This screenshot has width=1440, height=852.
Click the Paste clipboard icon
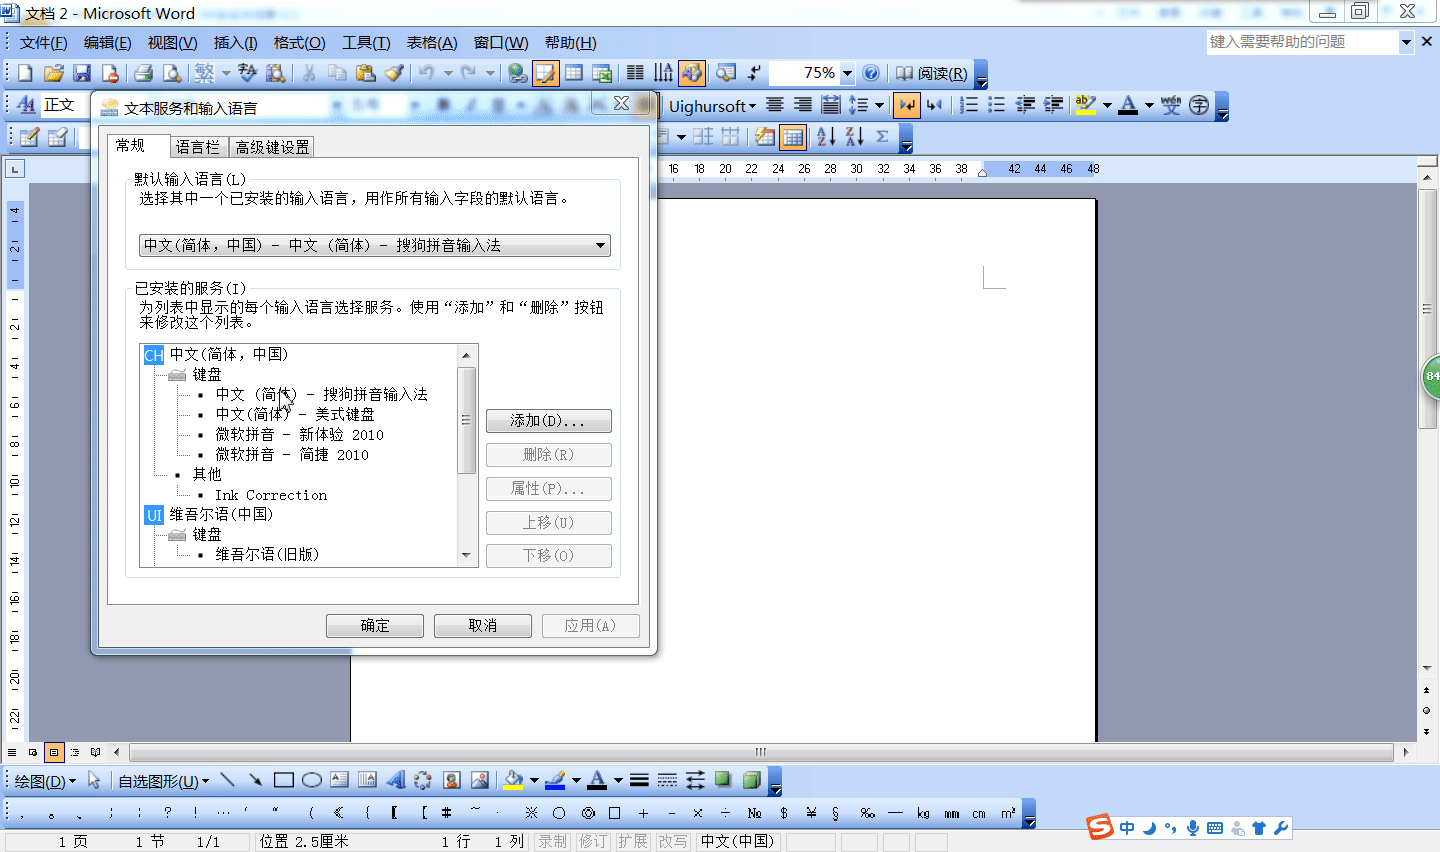pos(365,73)
